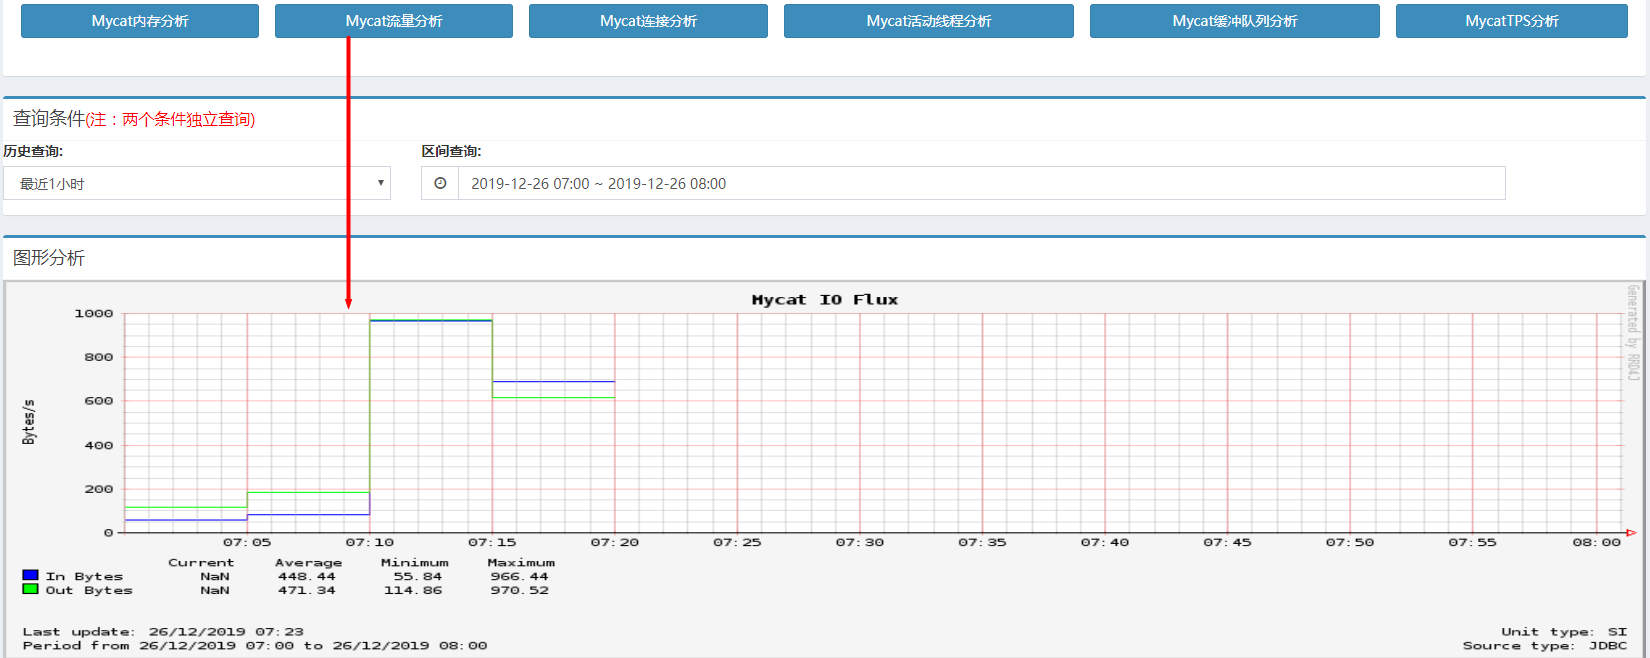1650x658 pixels.
Task: Click the Period from date range text
Action: click(255, 645)
